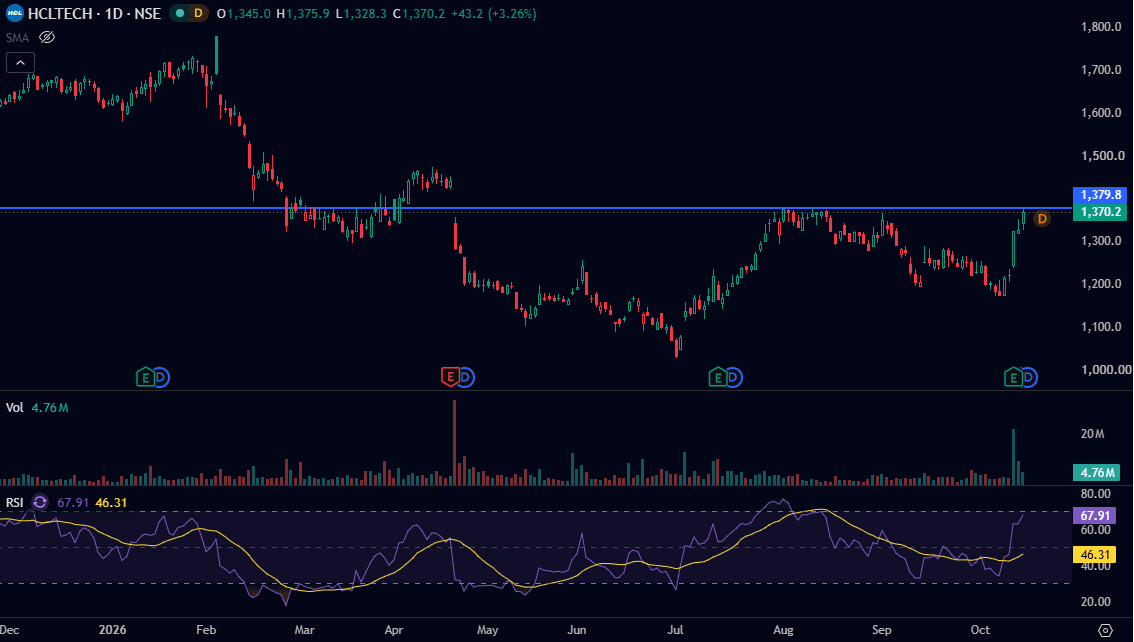Click volume value 4.76 M in the legend
The height and width of the screenshot is (642, 1134).
[50, 408]
